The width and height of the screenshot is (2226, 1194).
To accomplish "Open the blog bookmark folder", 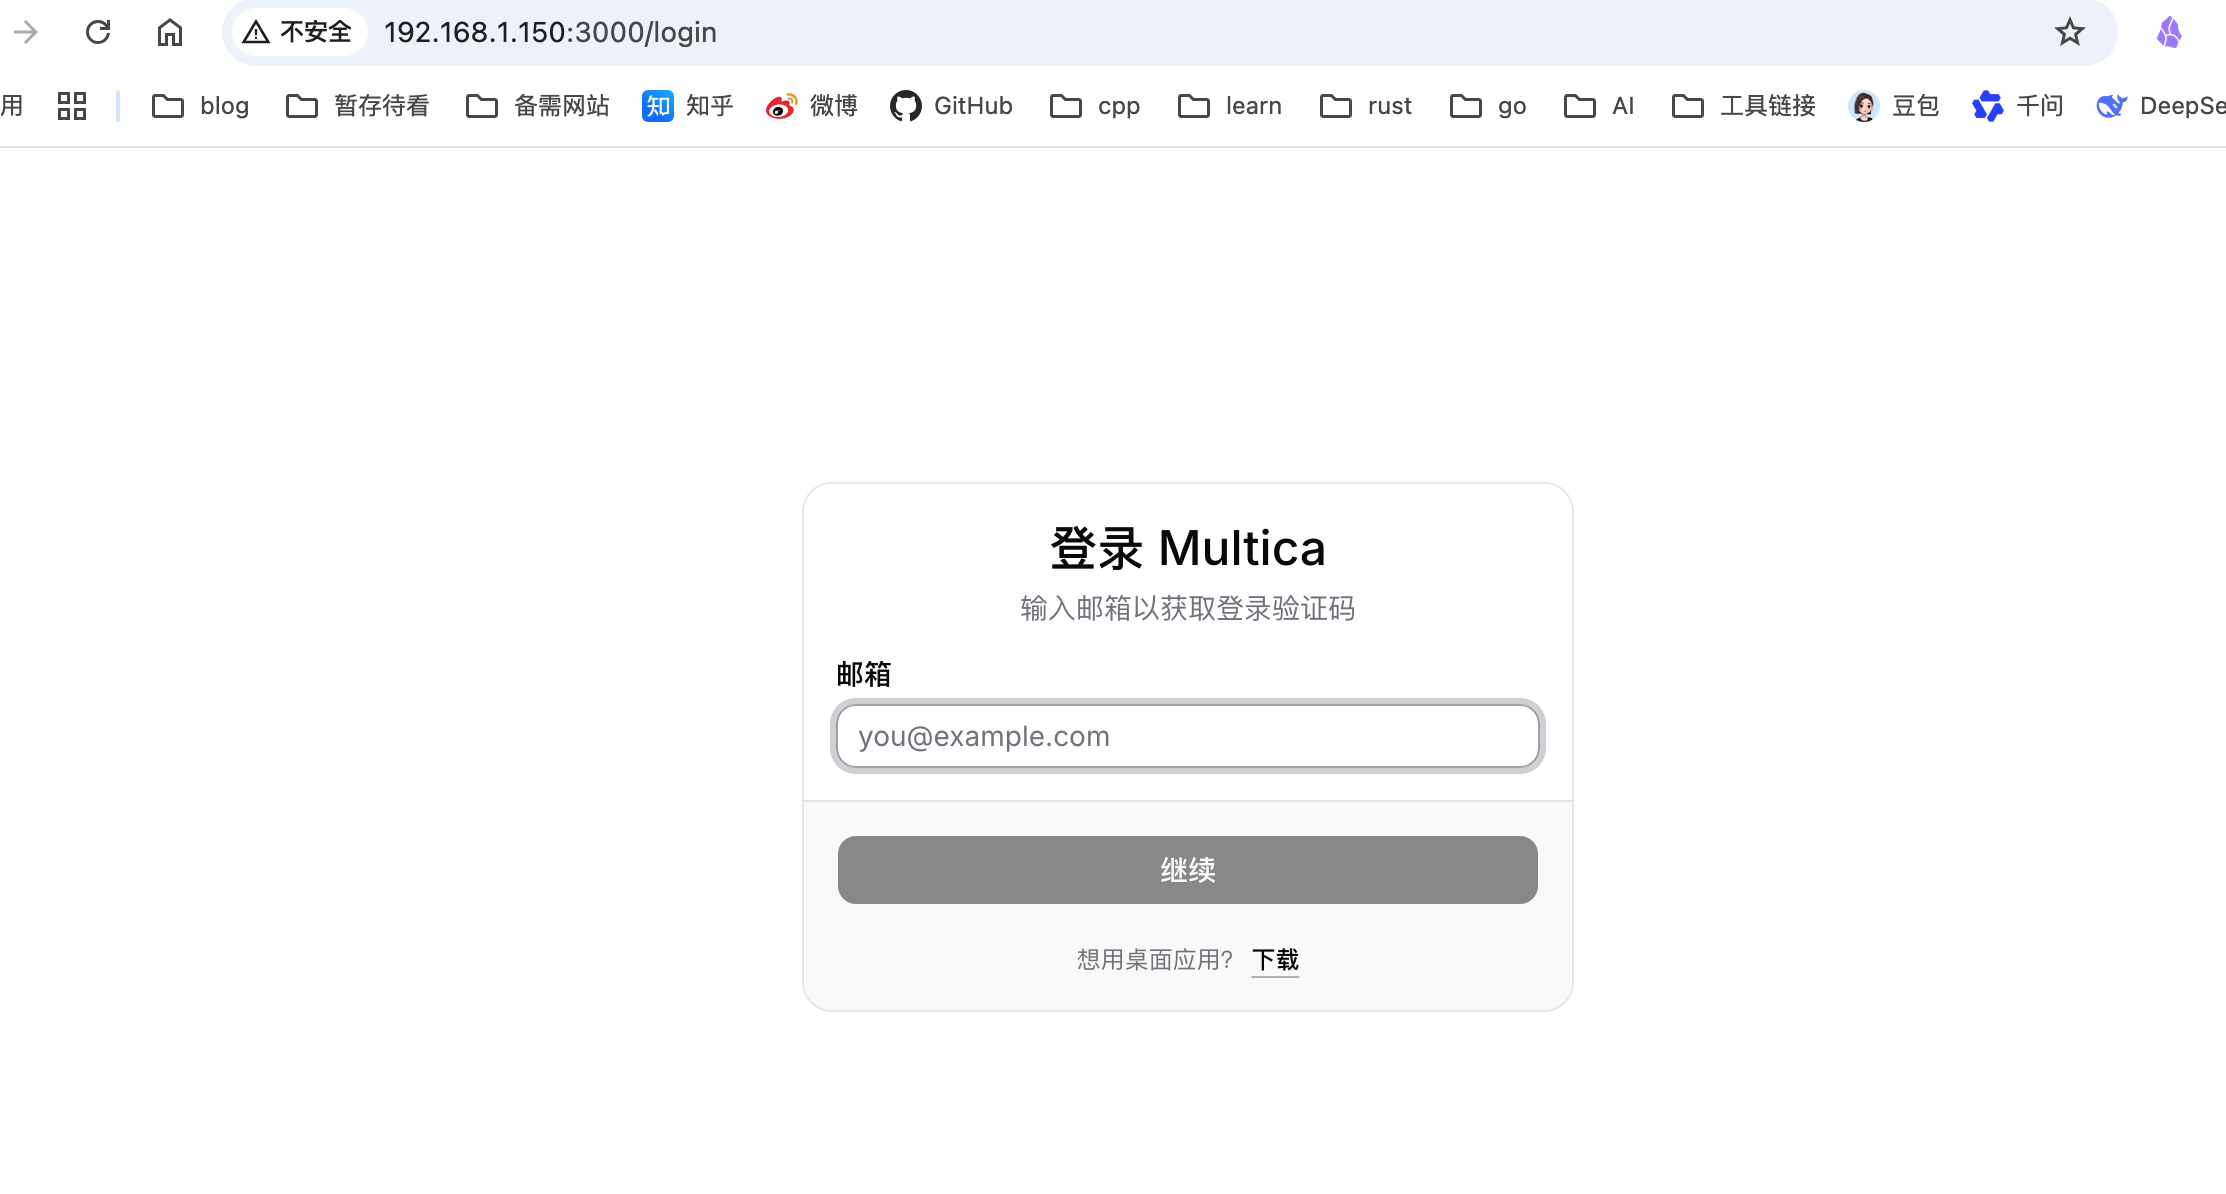I will click(x=200, y=106).
